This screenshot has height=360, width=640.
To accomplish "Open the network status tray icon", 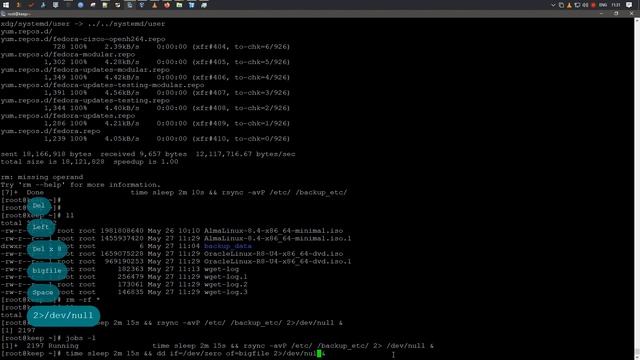I will pyautogui.click(x=577, y=5).
